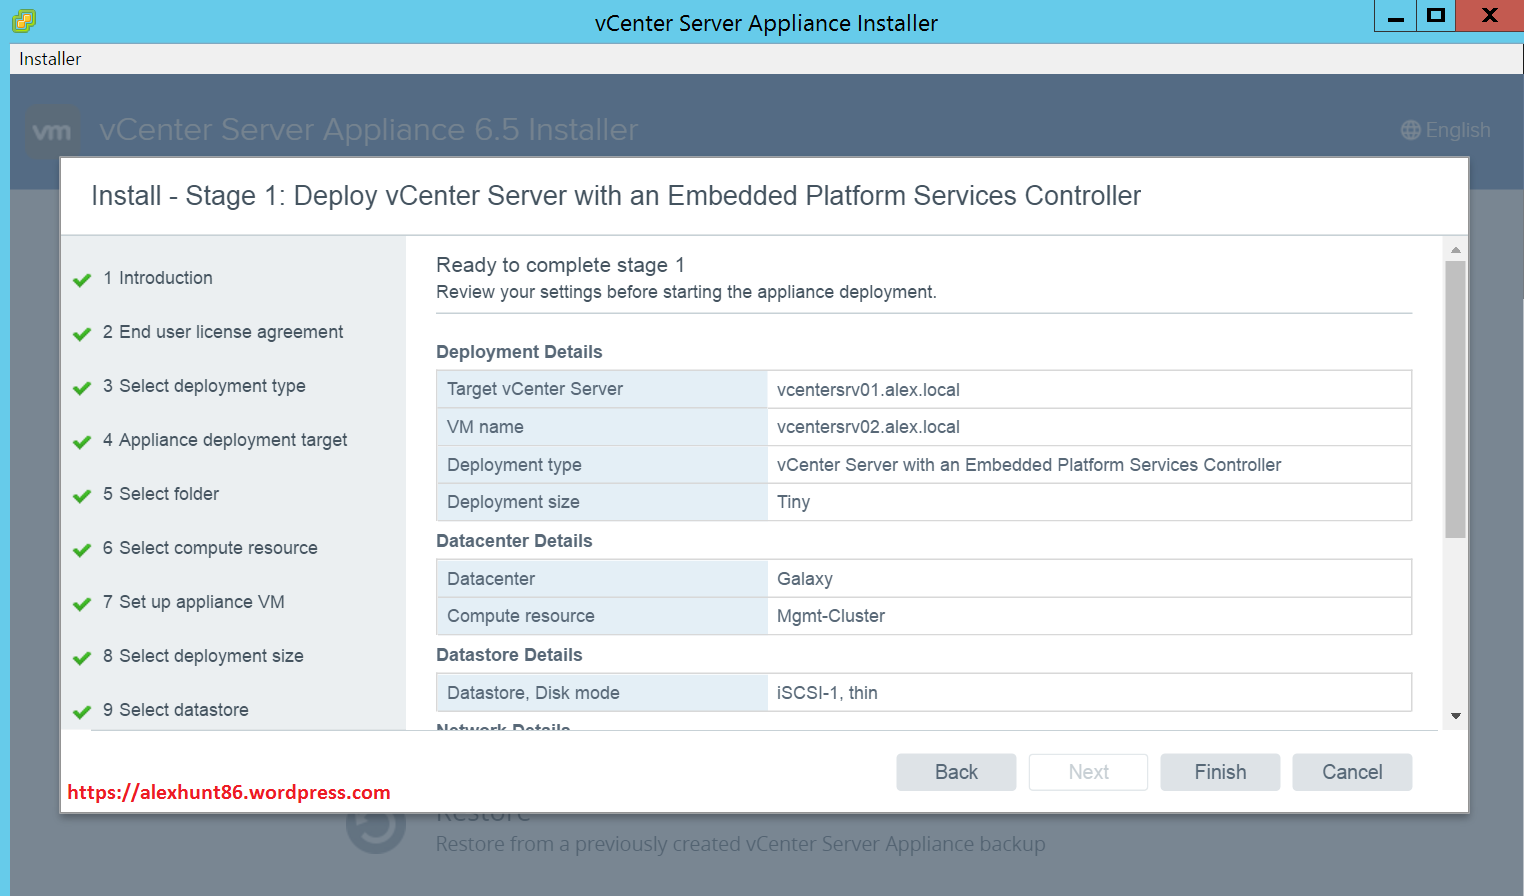Click the checkmark beside "9 Select datastore"
Image resolution: width=1524 pixels, height=896 pixels.
click(x=81, y=712)
